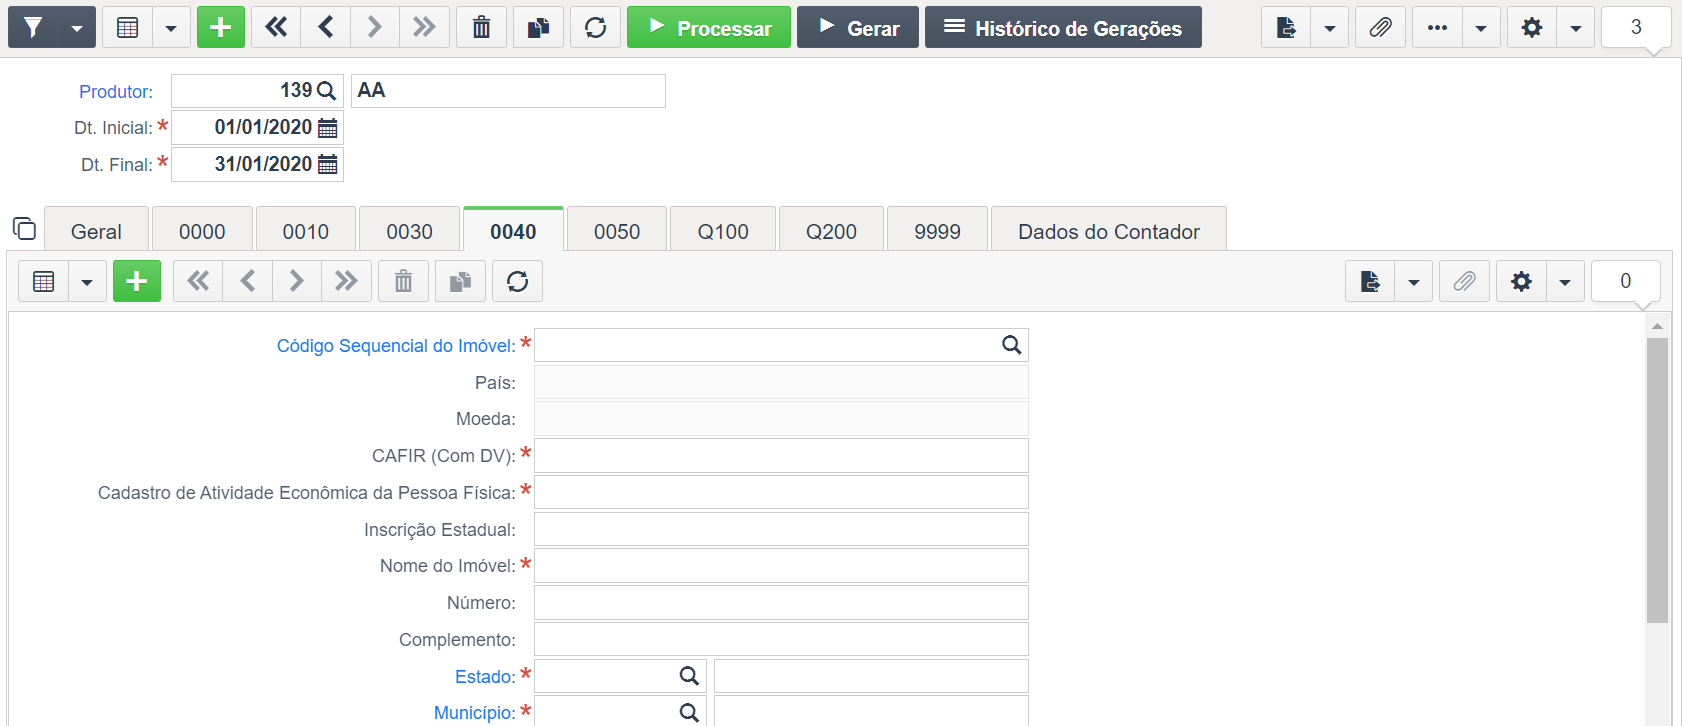
Task: Refresh data with top toolbar reload icon
Action: [595, 28]
